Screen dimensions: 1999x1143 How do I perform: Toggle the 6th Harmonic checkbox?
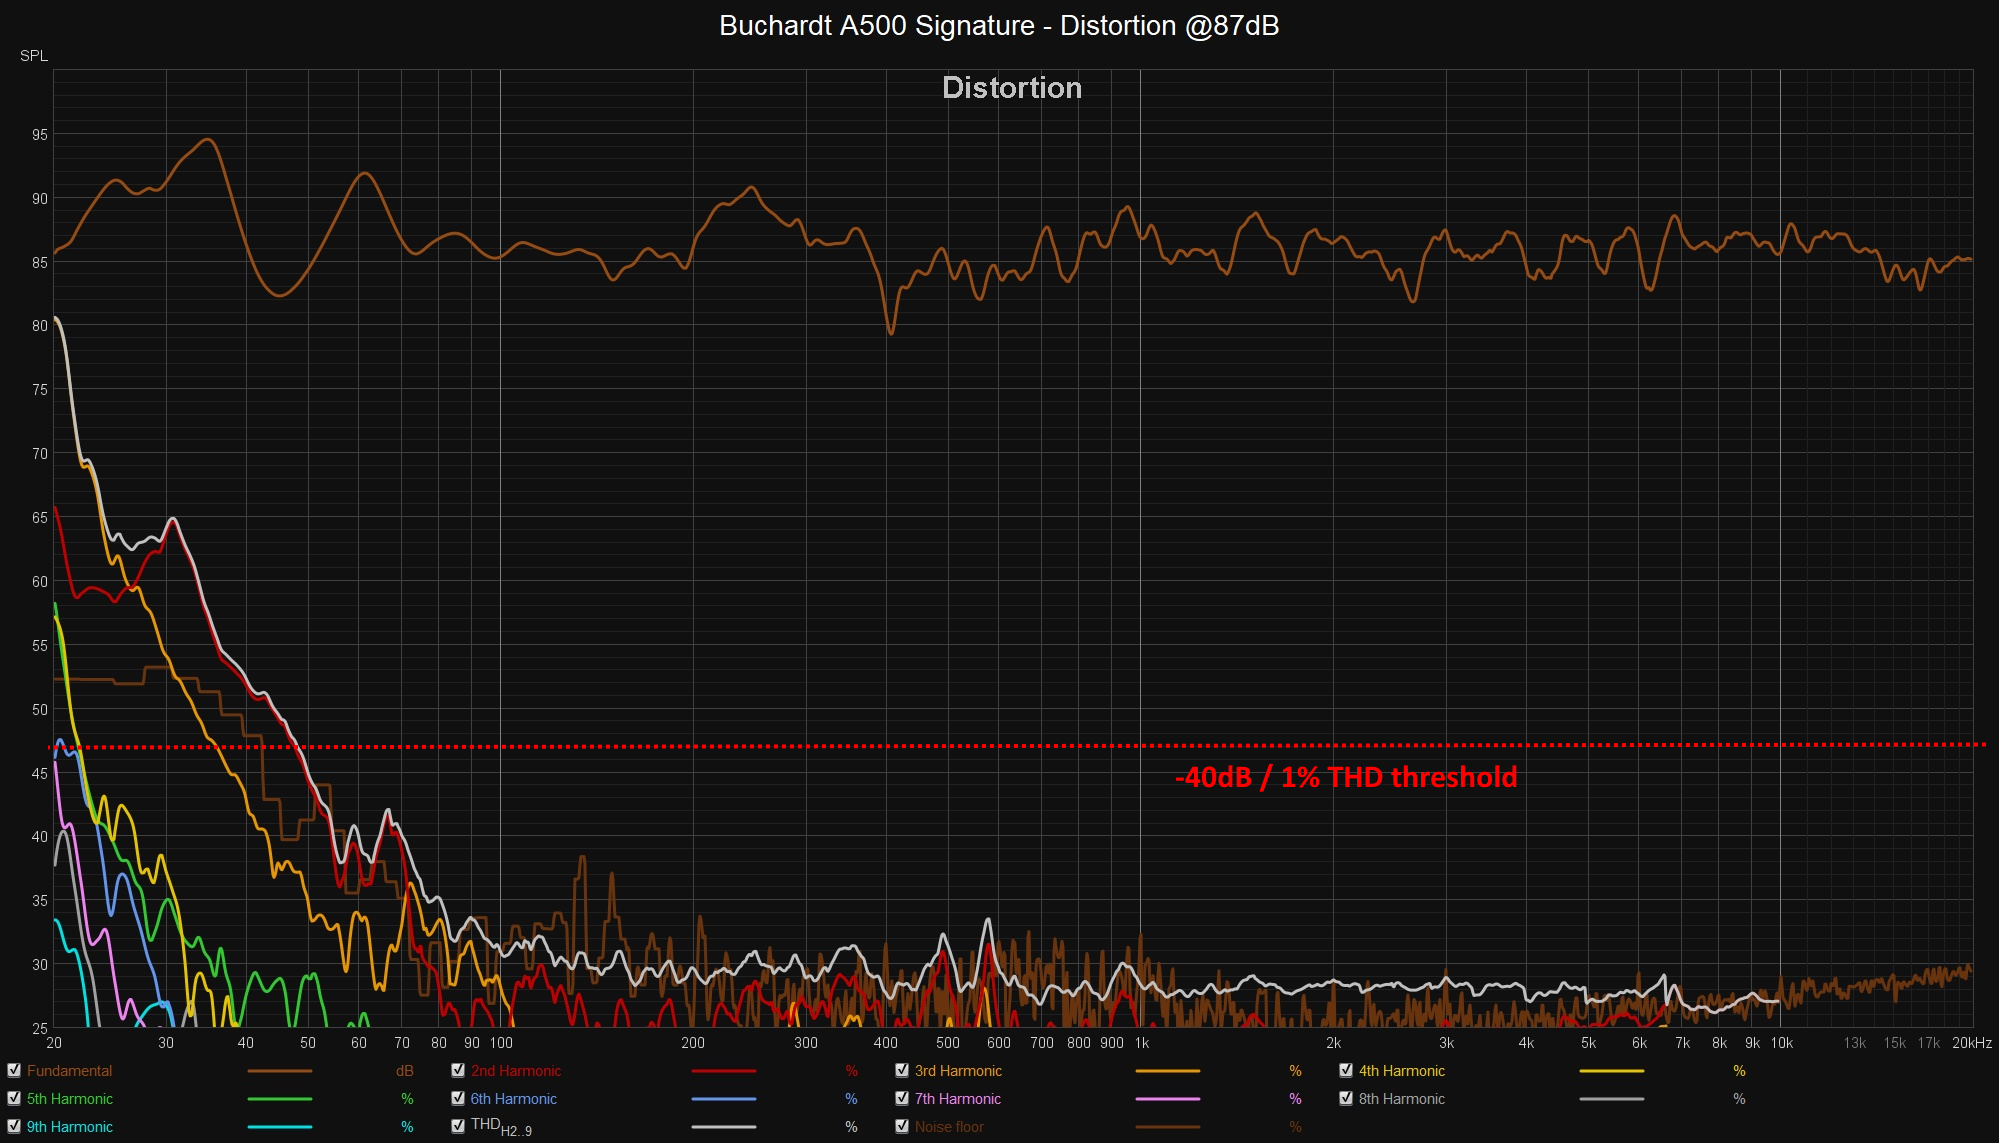point(458,1098)
